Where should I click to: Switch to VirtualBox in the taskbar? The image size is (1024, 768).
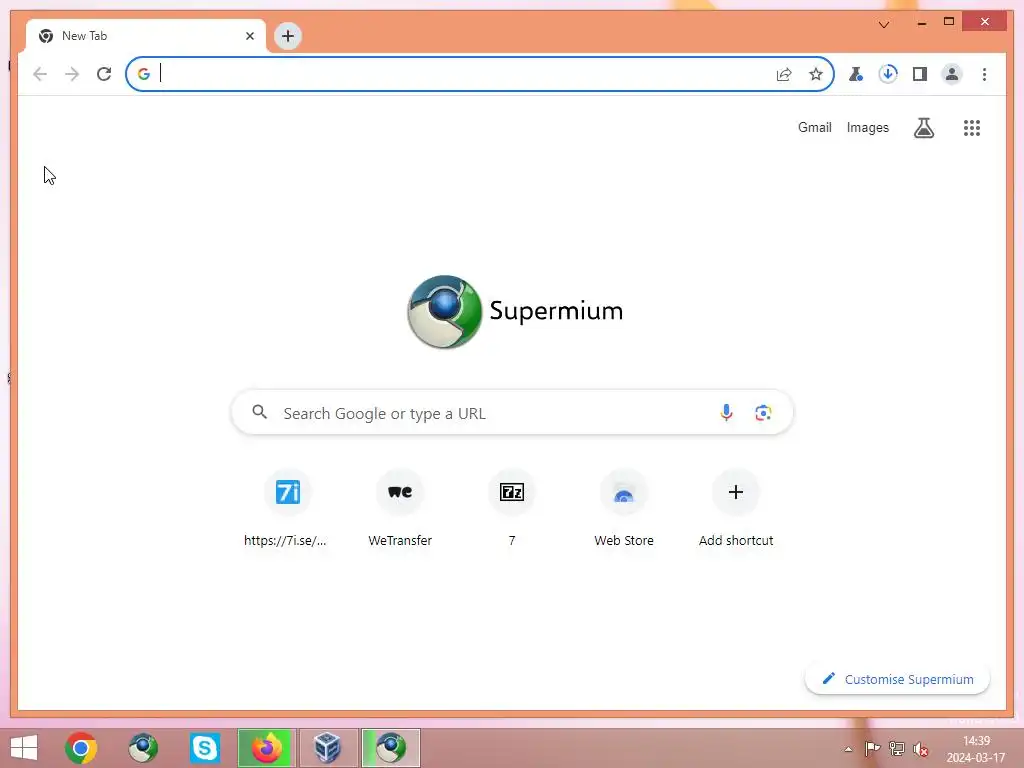[328, 748]
